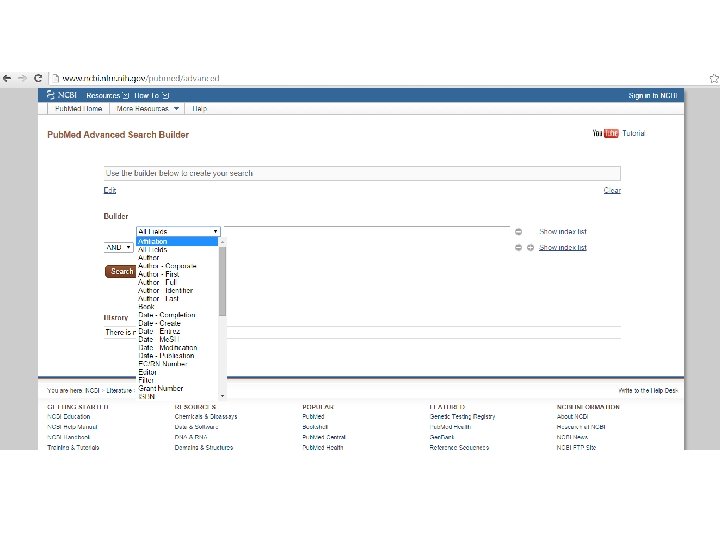Choose Author - First option in list
Image resolution: width=720 pixels, height=540 pixels.
point(158,274)
